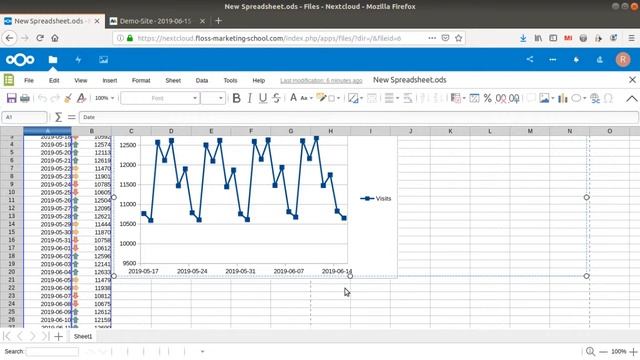Toggle the Wrap text icon

(407, 98)
